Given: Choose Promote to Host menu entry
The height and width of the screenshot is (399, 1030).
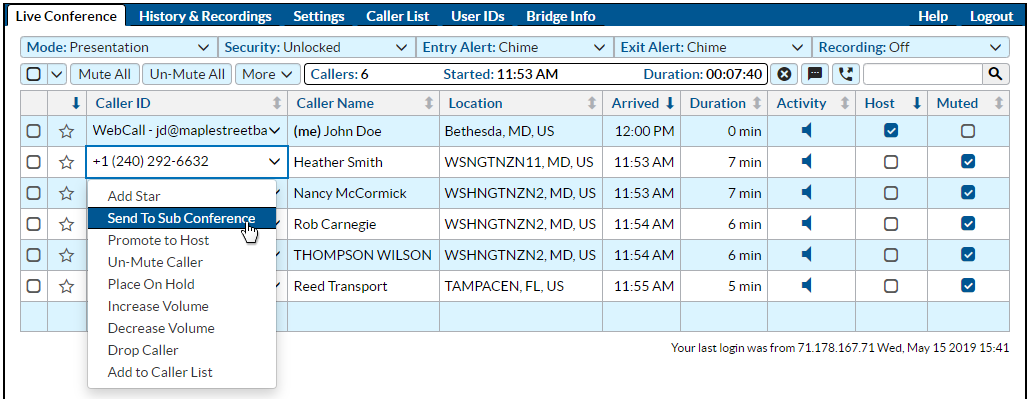Looking at the screenshot, I should (158, 240).
